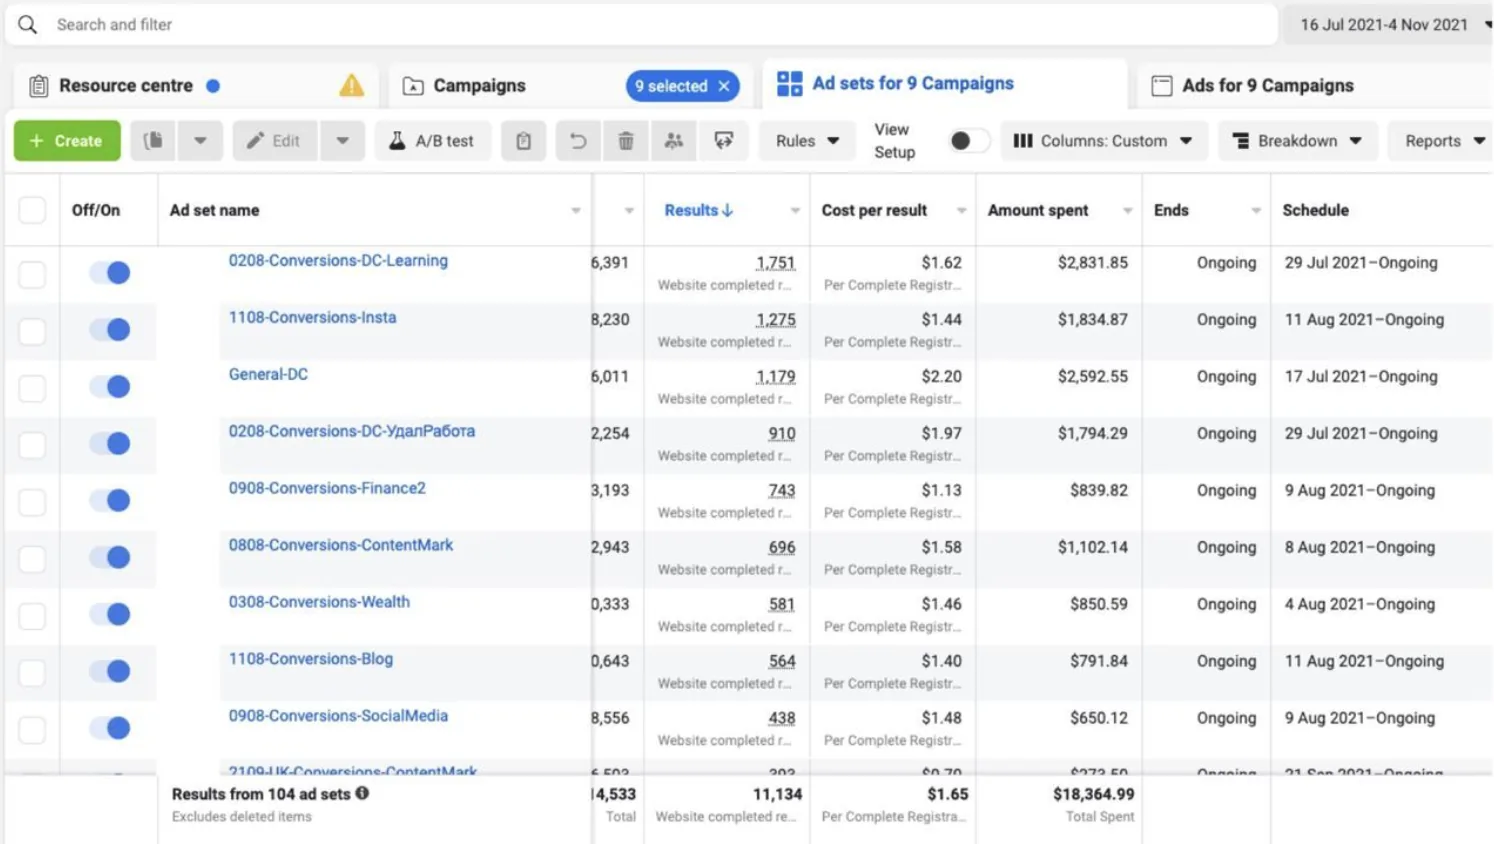Image resolution: width=1494 pixels, height=844 pixels.
Task: Click the undo arrow icon
Action: point(578,141)
